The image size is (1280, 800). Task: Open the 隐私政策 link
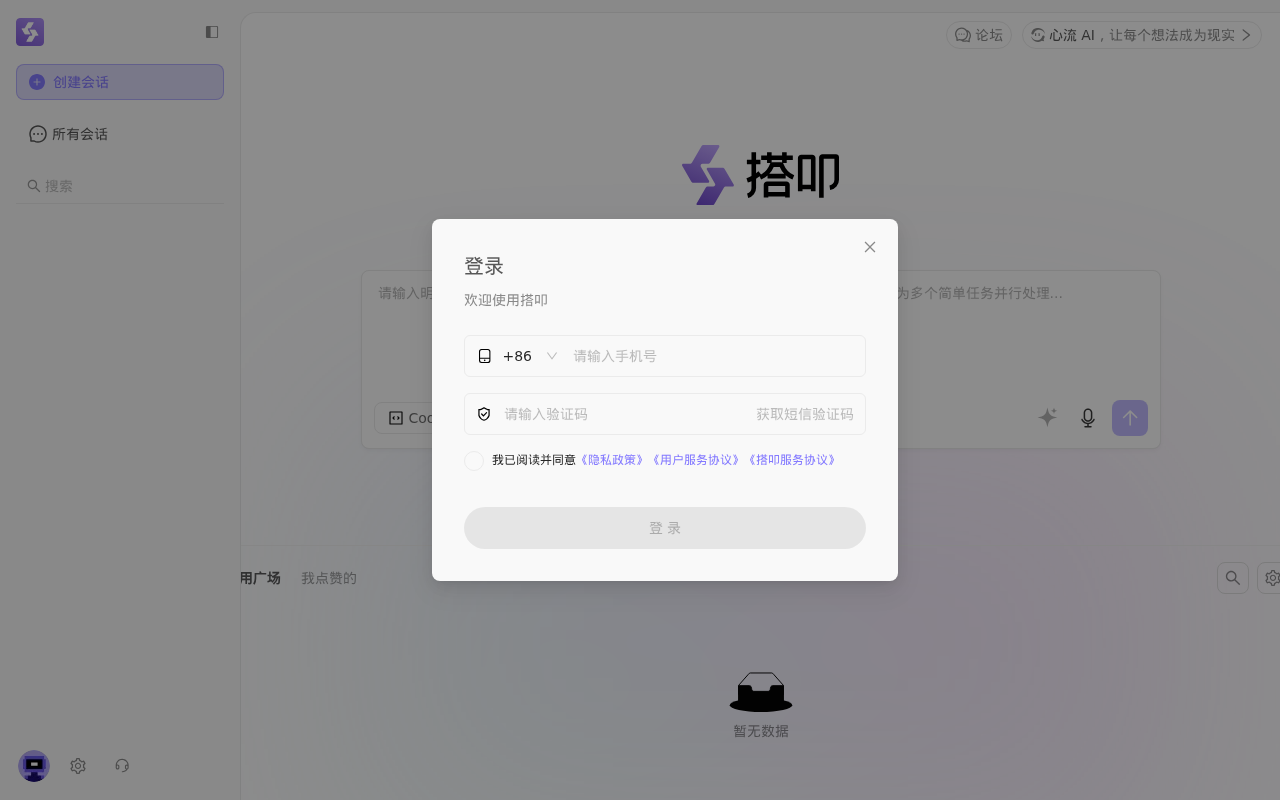tap(612, 460)
